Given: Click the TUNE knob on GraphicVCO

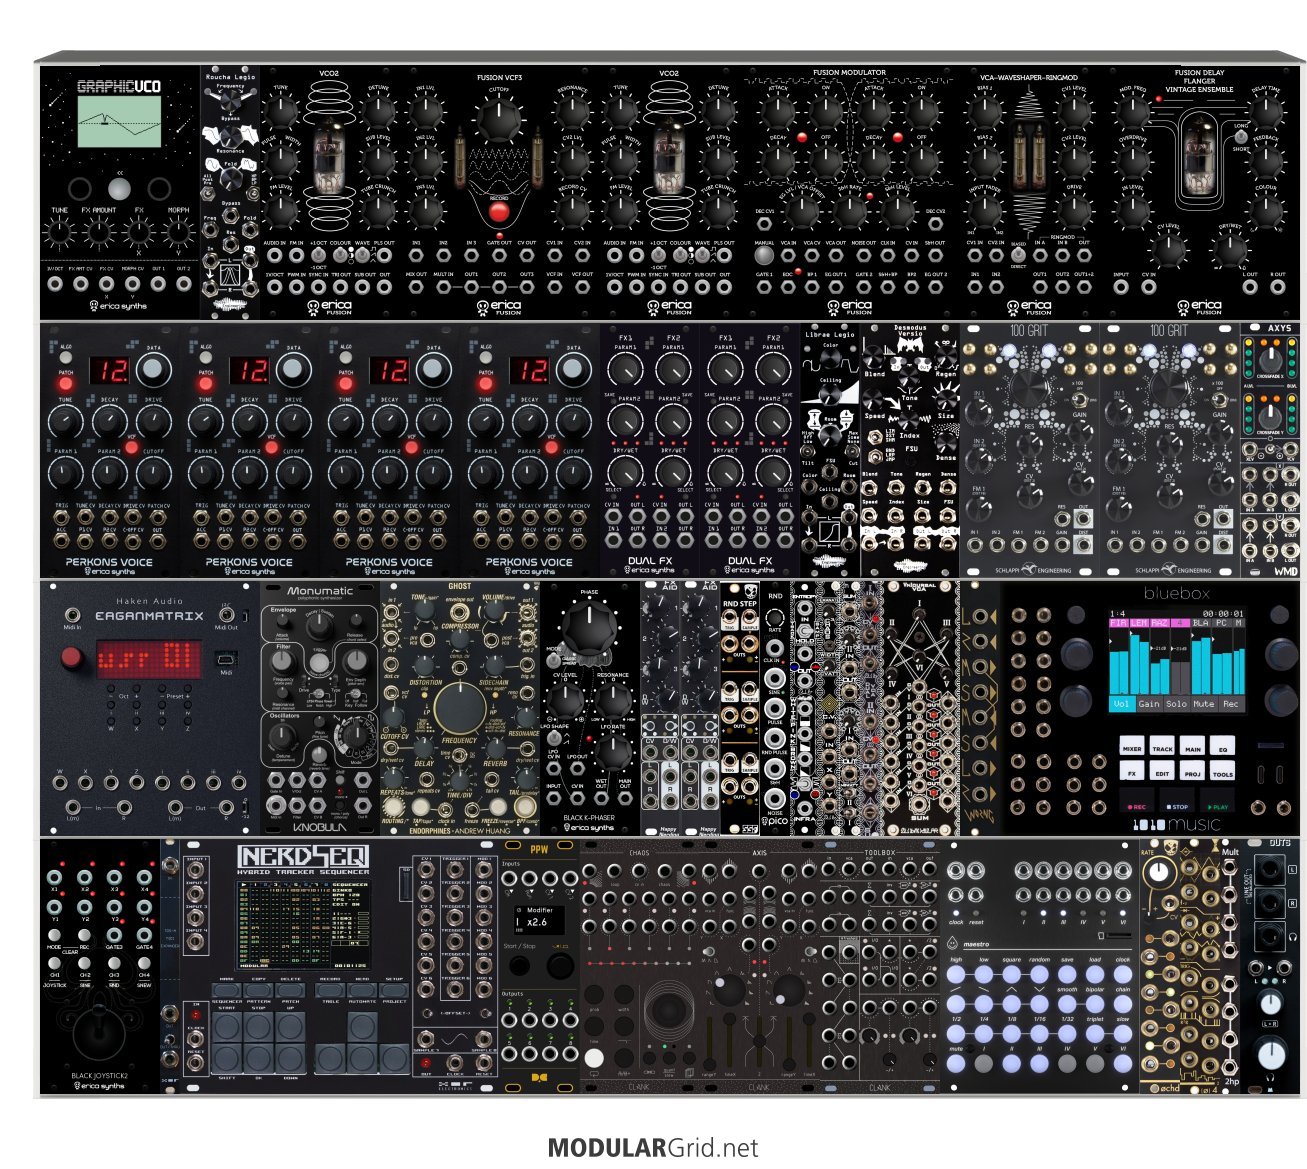Looking at the screenshot, I should pyautogui.click(x=59, y=233).
